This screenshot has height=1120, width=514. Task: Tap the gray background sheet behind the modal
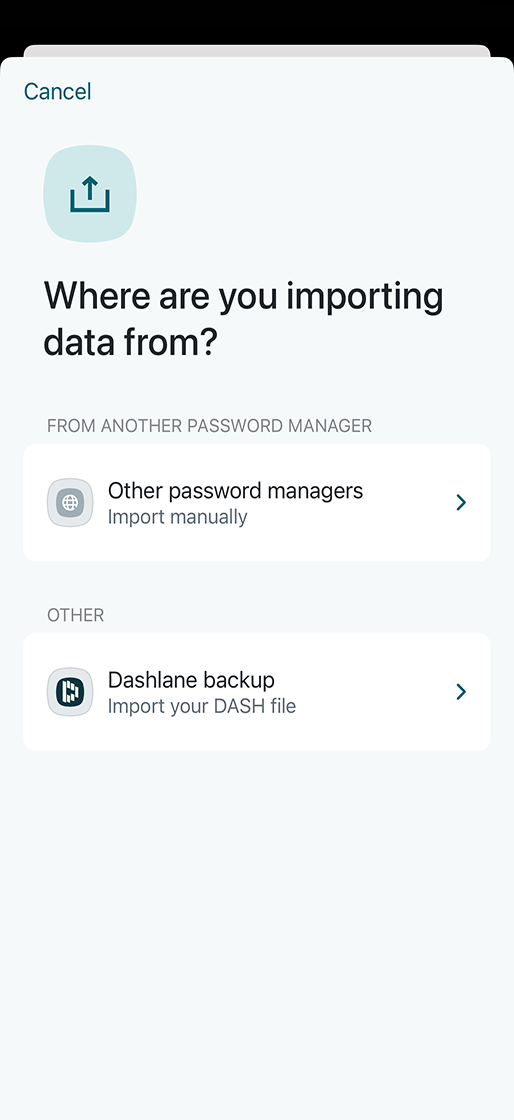[x=257, y=51]
